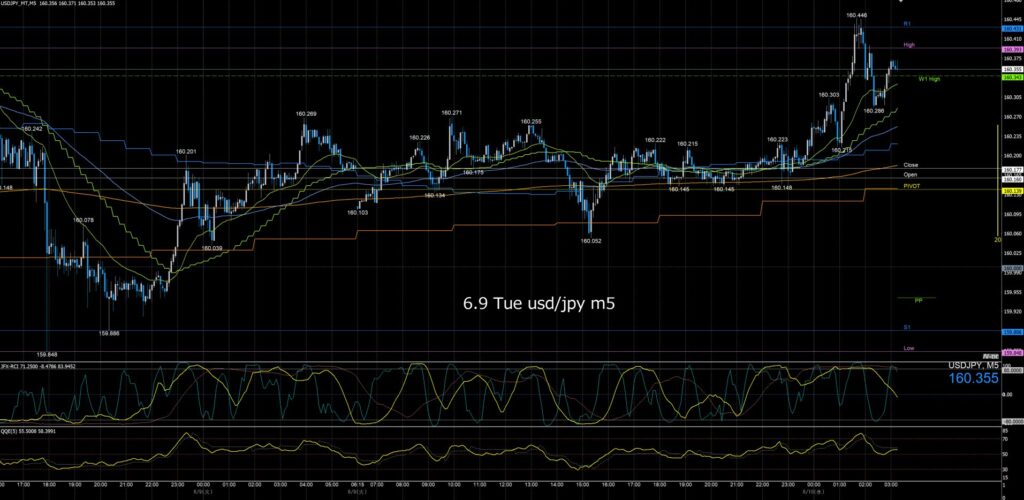Click the large 160.355 price display
The width and height of the screenshot is (1024, 500).
point(973,378)
